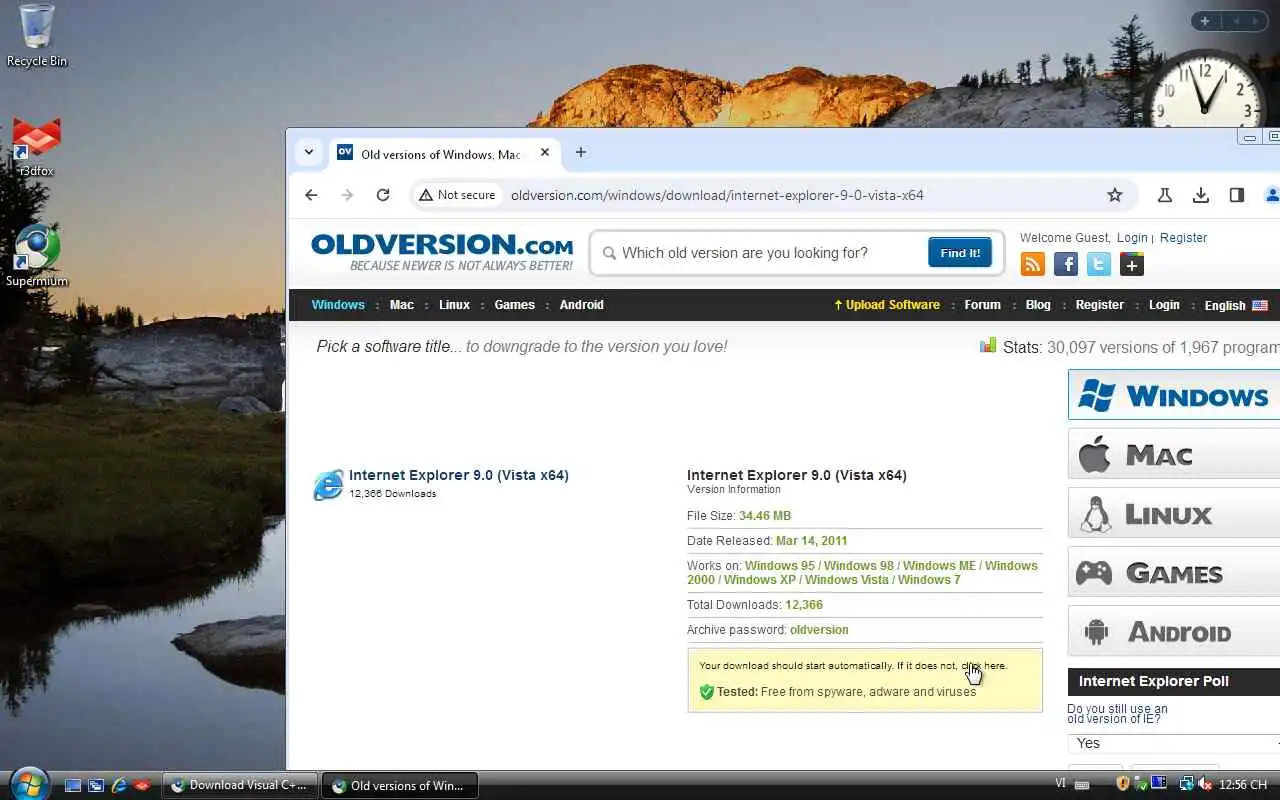Click the large Mac sidebar button
This screenshot has width=1280, height=800.
point(1174,454)
